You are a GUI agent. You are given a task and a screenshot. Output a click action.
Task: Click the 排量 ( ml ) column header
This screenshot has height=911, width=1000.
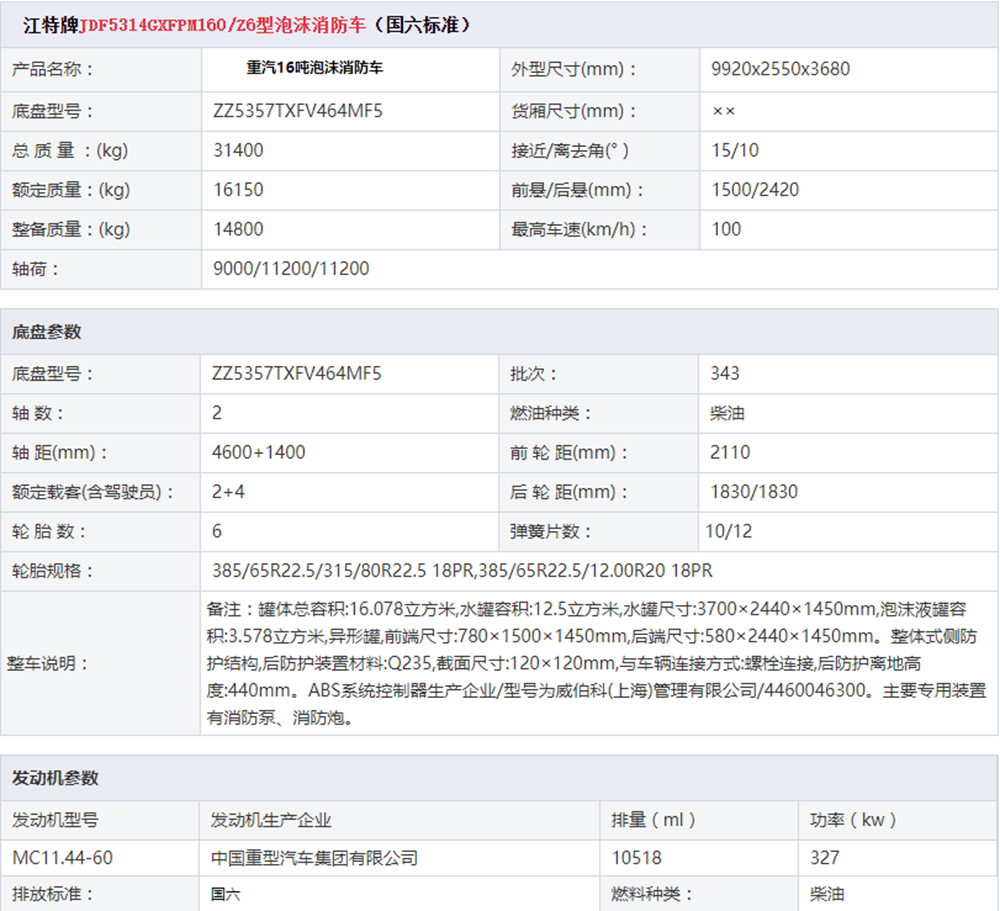coord(653,820)
